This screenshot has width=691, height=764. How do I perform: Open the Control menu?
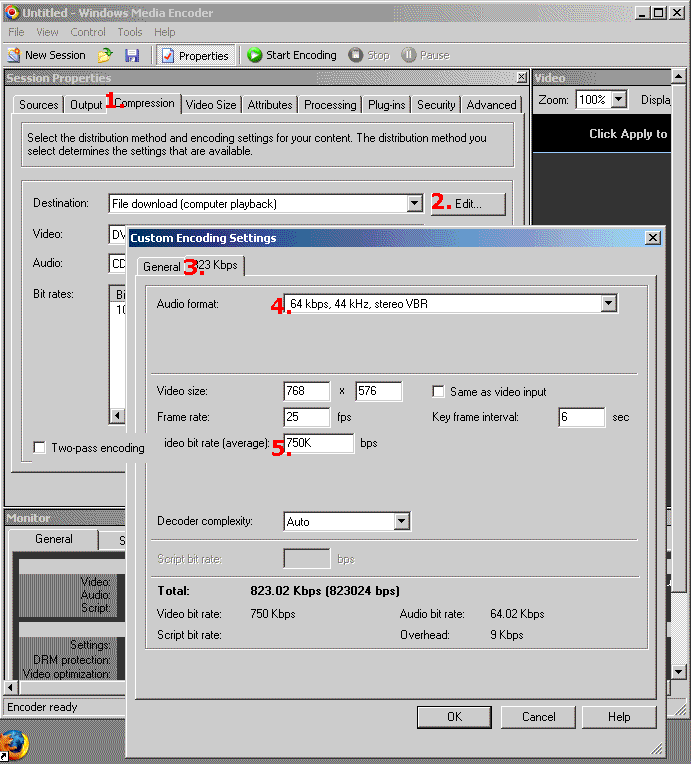coord(88,32)
